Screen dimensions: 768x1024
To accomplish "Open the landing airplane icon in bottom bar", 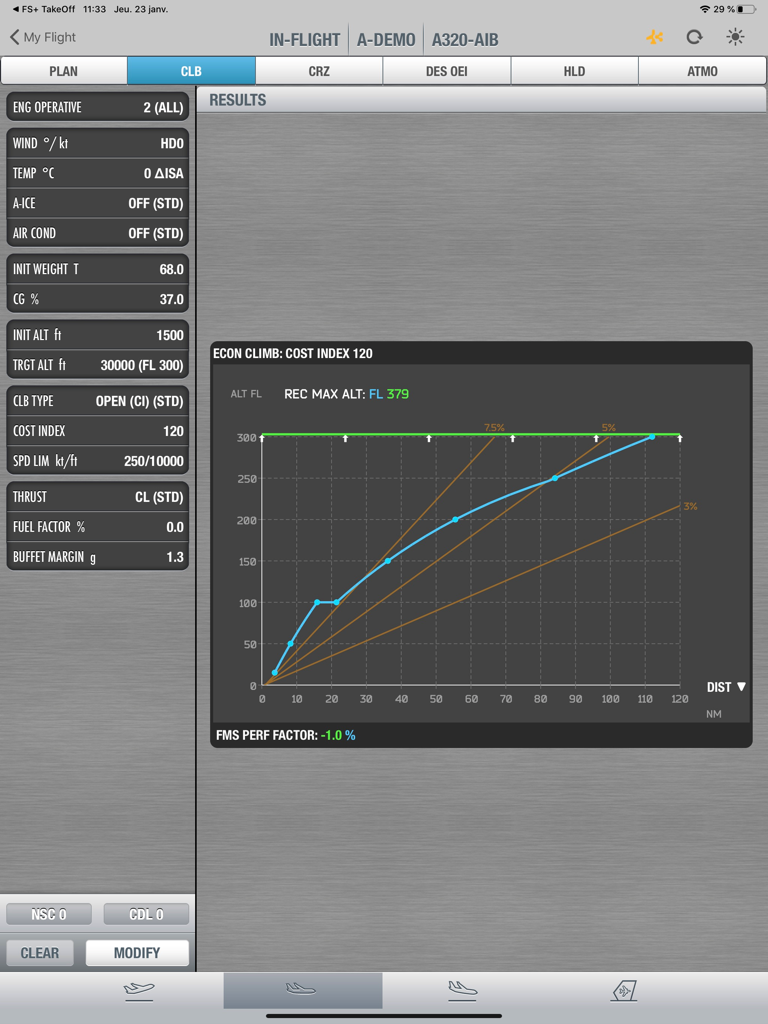I will (462, 991).
